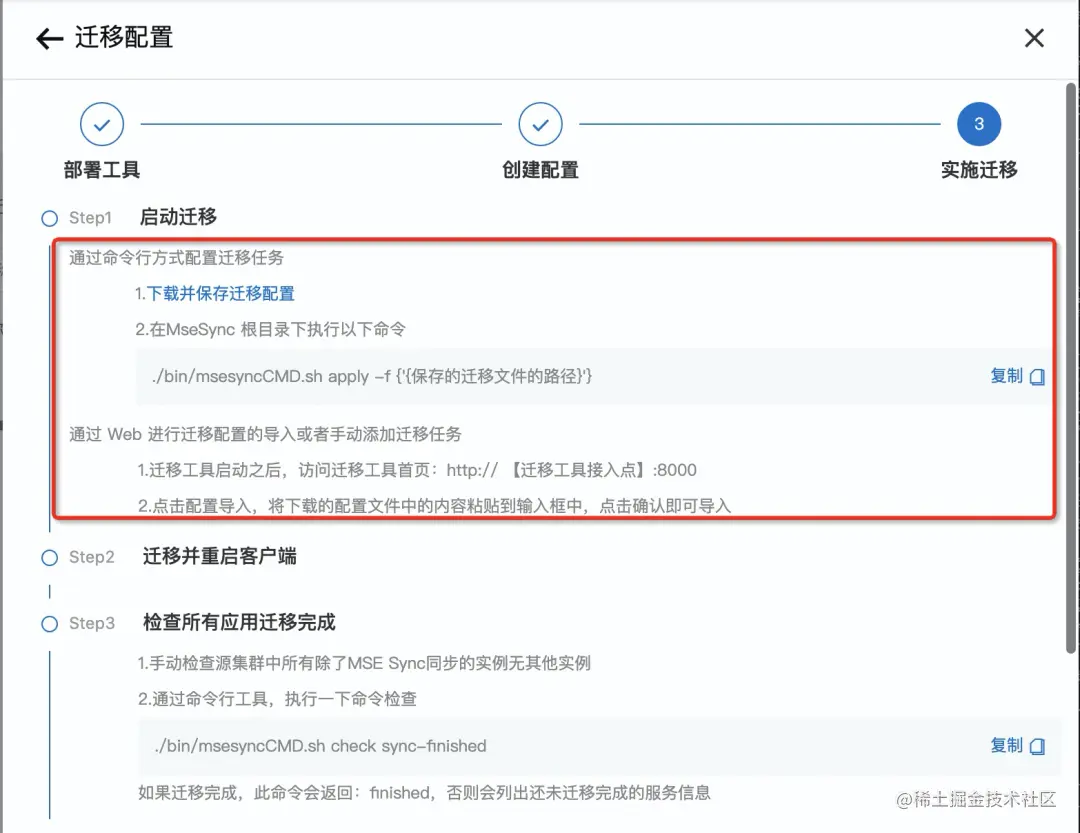Click the ./bin/msesyncCMD.sh apply command text
The image size is (1080, 833).
(372, 376)
